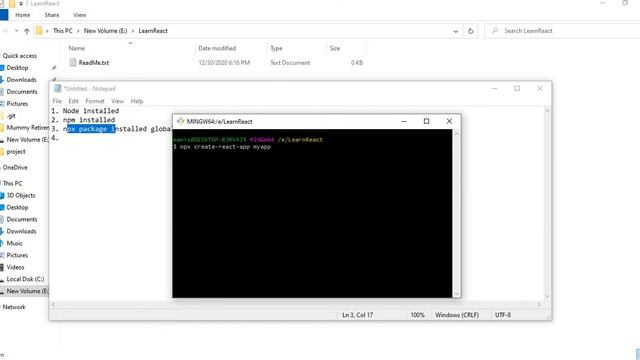Click 'Windows (CRLF)' in Notepad status bar
640x360 pixels.
pos(457,315)
